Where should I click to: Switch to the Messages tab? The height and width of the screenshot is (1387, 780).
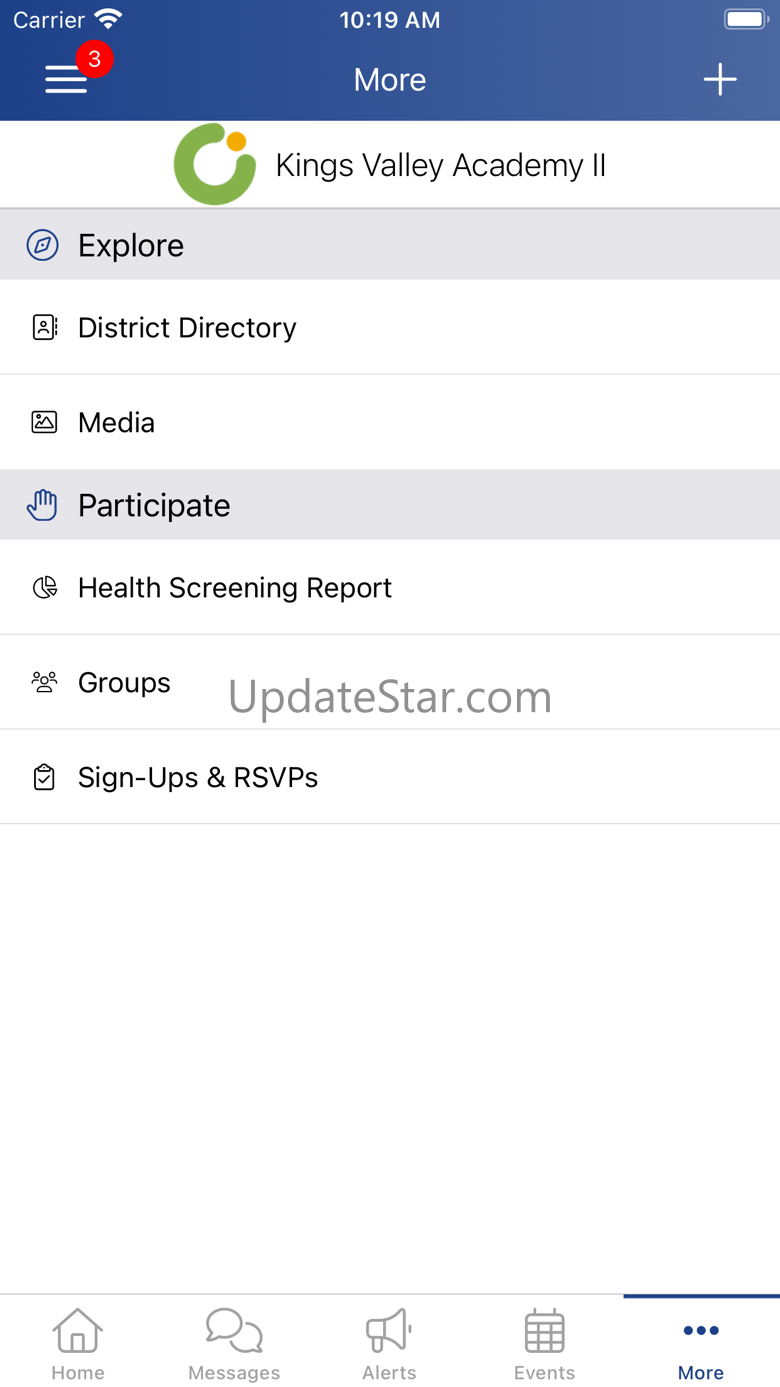click(x=234, y=1342)
